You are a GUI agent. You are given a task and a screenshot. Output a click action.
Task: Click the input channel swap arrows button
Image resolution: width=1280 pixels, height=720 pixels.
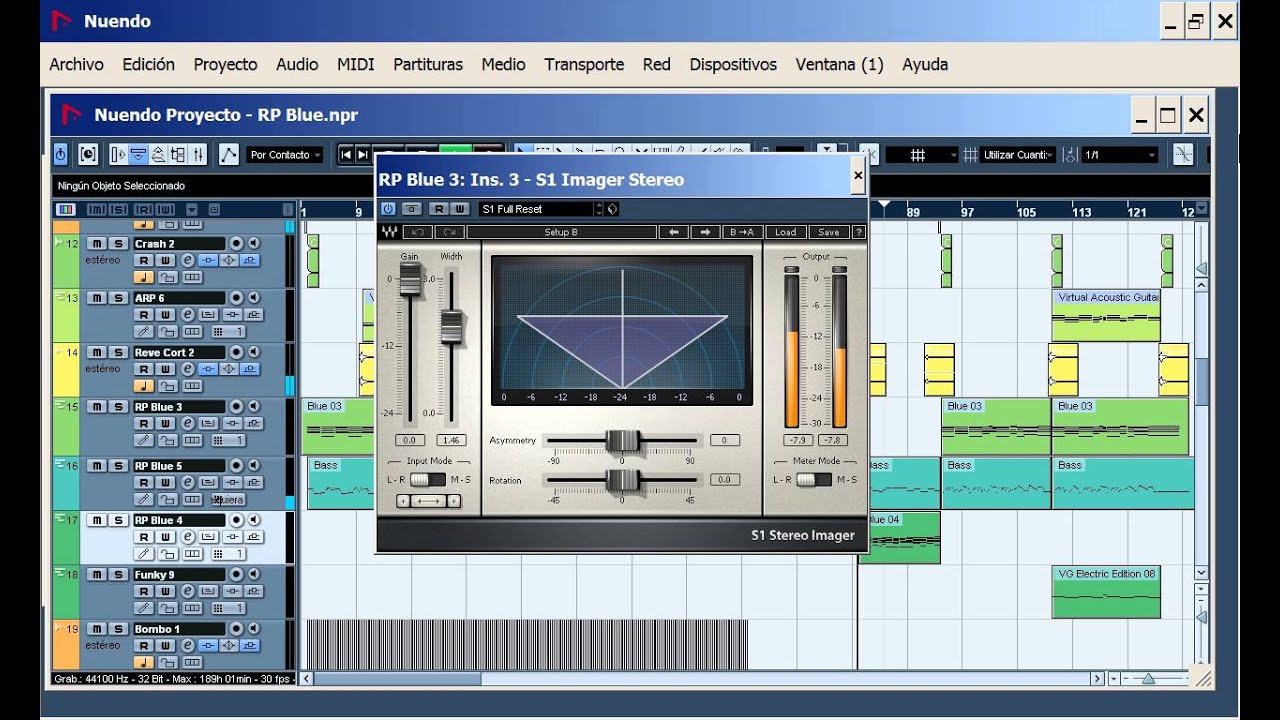click(x=428, y=501)
